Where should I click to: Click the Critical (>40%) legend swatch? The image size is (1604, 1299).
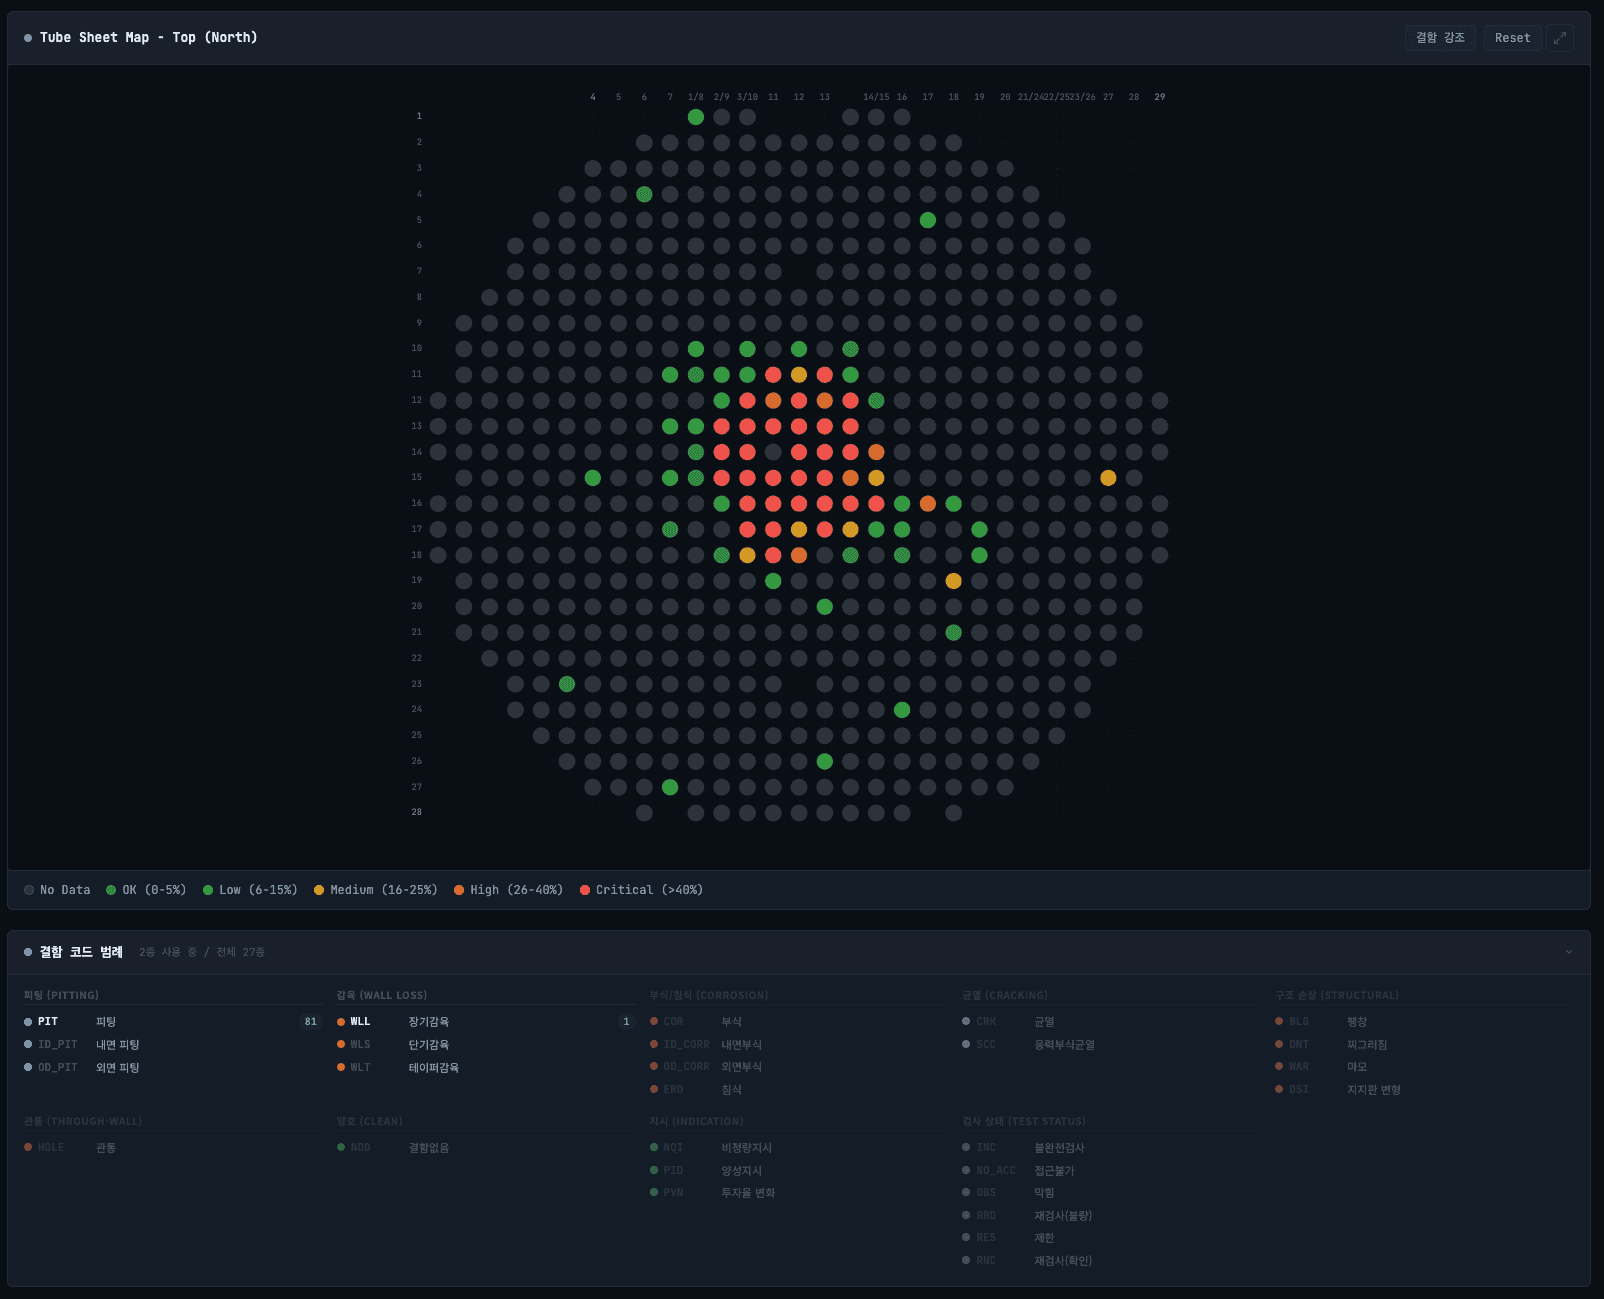click(x=585, y=890)
